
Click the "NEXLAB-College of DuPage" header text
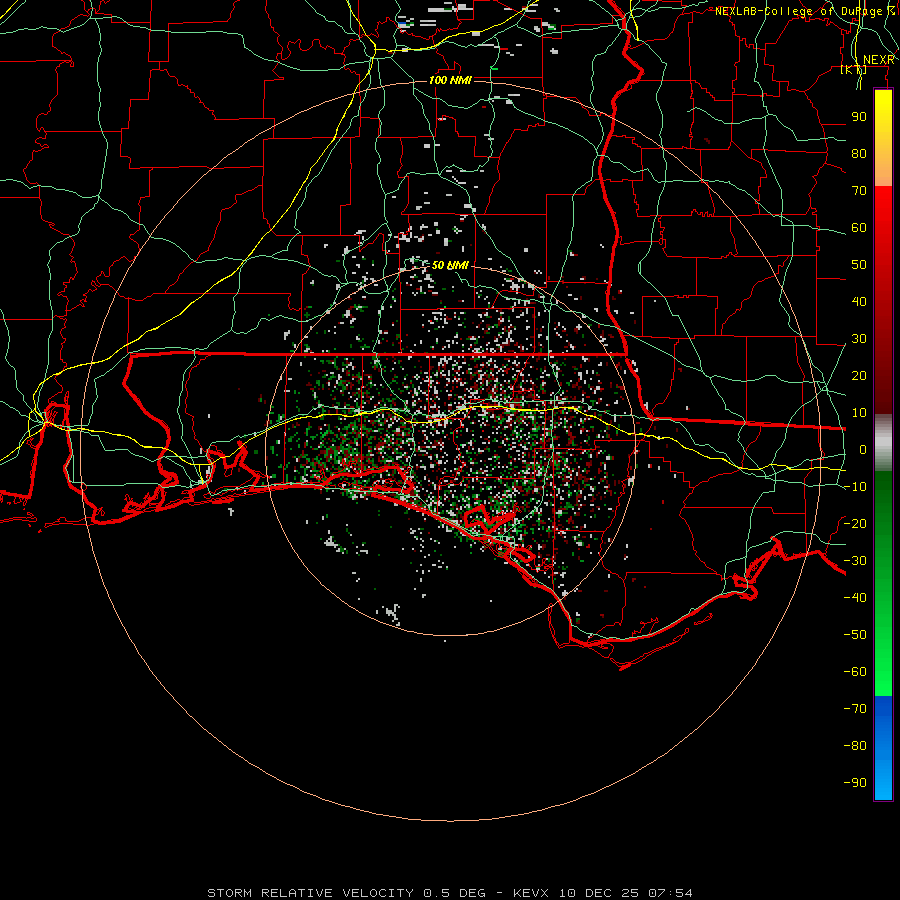pyautogui.click(x=798, y=11)
